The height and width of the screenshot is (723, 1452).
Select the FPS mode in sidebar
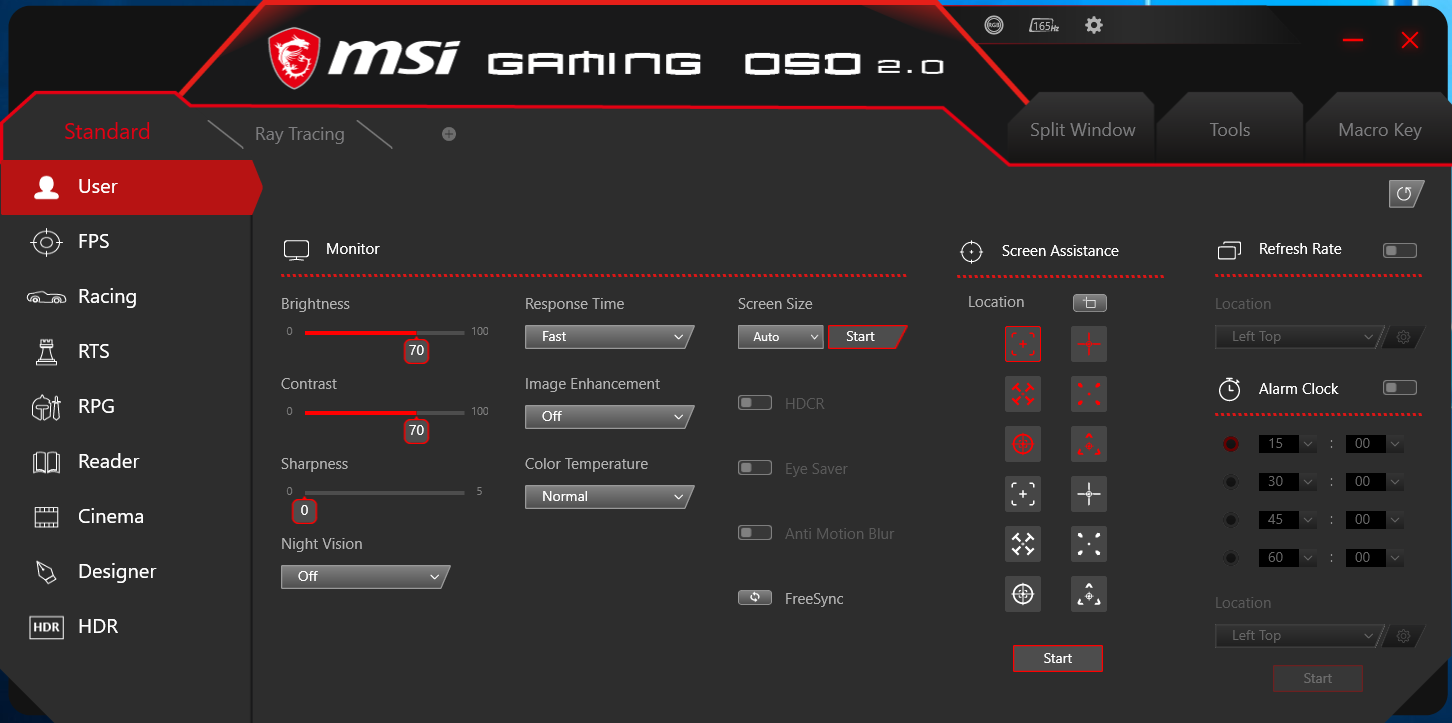click(x=125, y=242)
